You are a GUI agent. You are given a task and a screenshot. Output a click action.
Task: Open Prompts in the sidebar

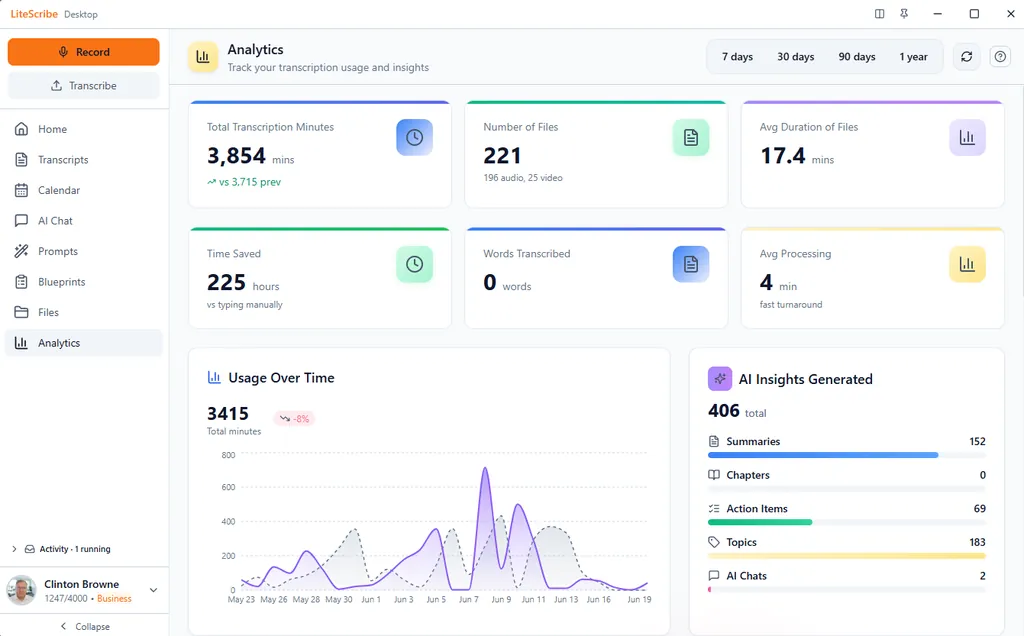point(84,251)
